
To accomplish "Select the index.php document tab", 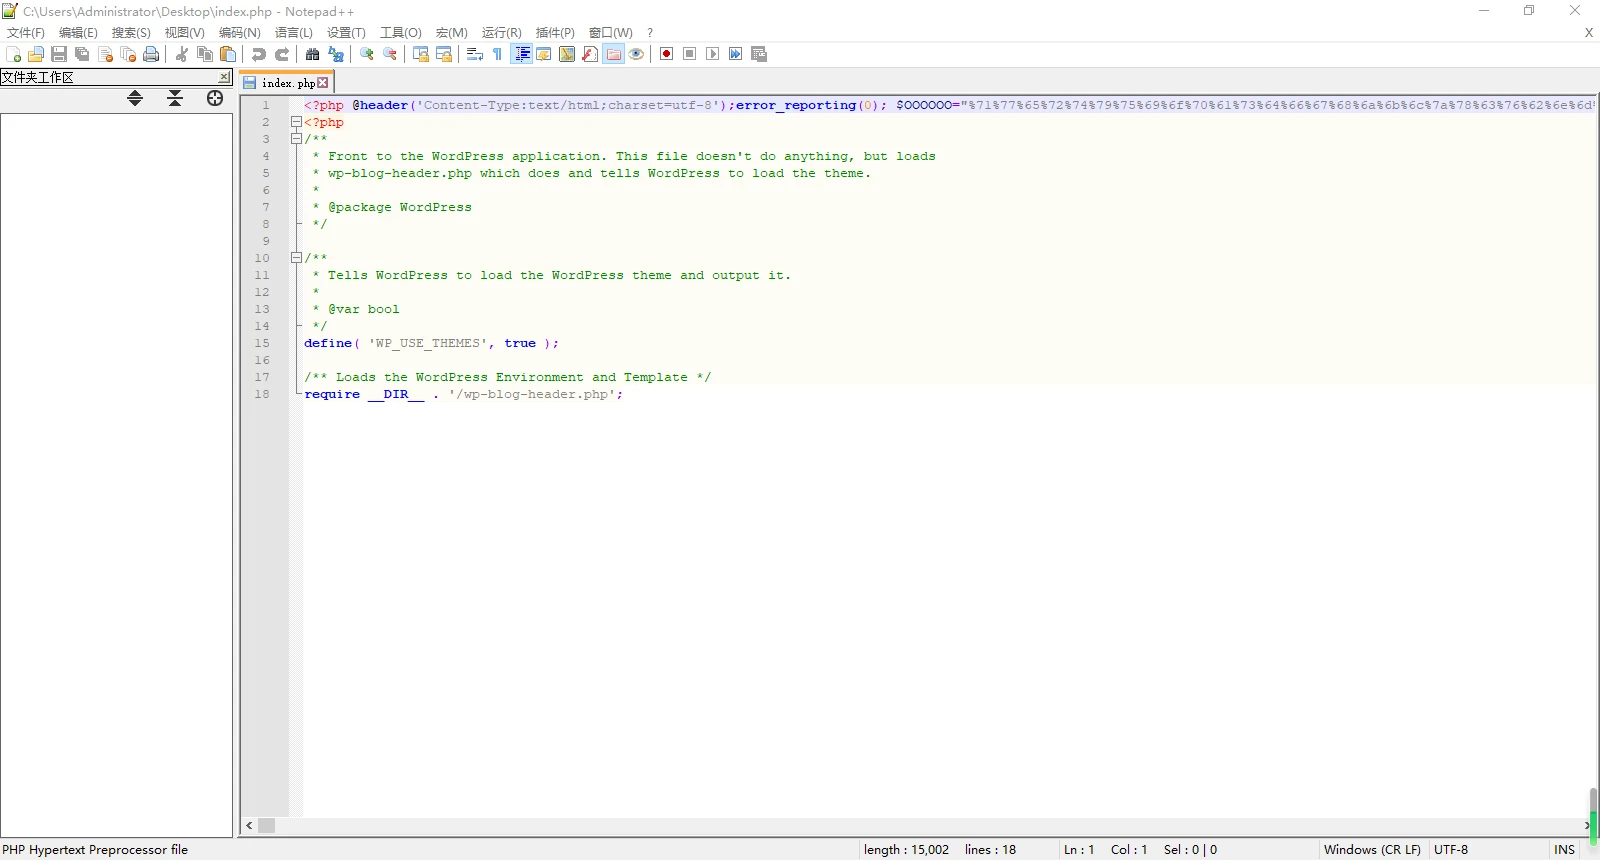I will pos(287,83).
